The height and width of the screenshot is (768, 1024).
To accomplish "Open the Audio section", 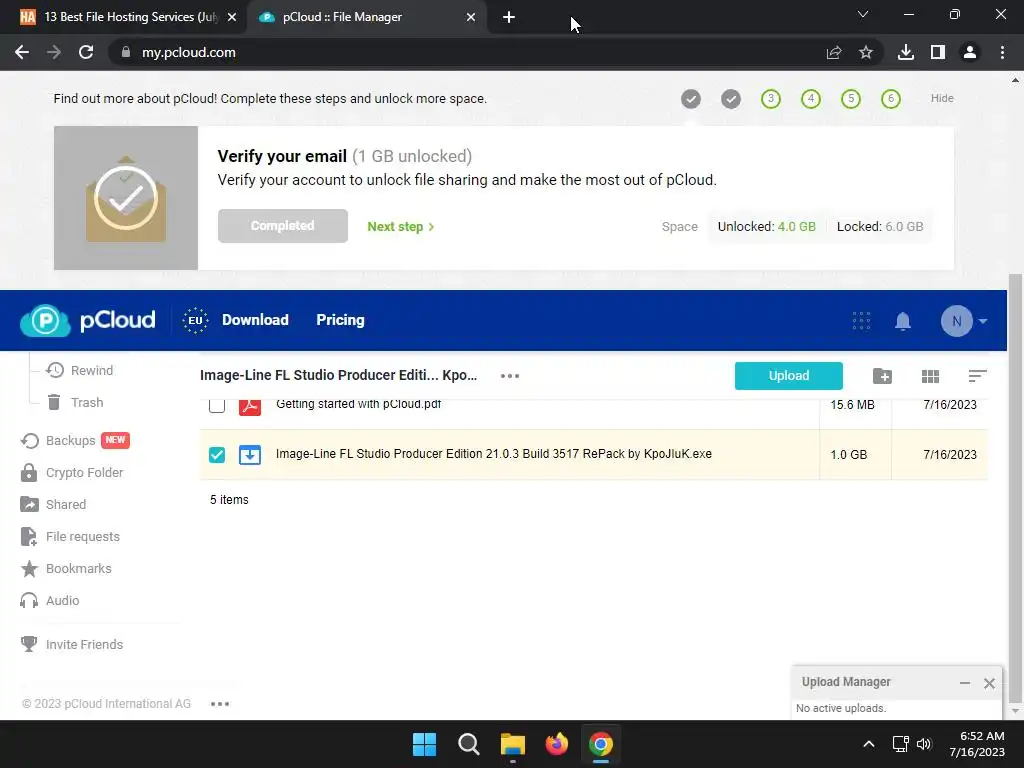I will [x=50, y=600].
